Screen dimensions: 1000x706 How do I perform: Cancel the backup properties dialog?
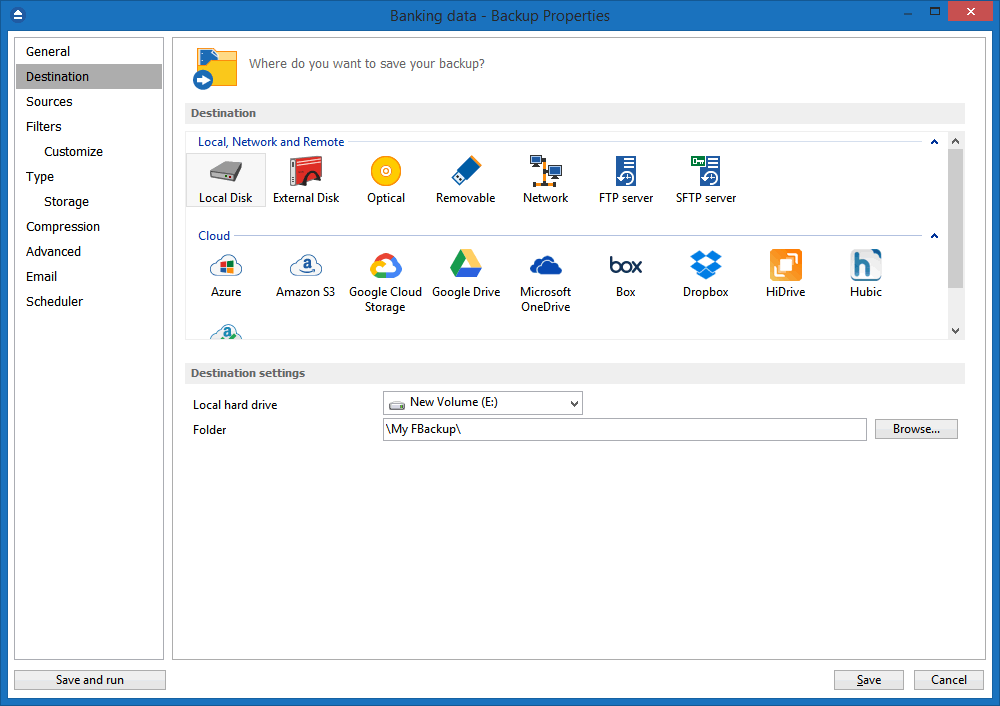948,680
